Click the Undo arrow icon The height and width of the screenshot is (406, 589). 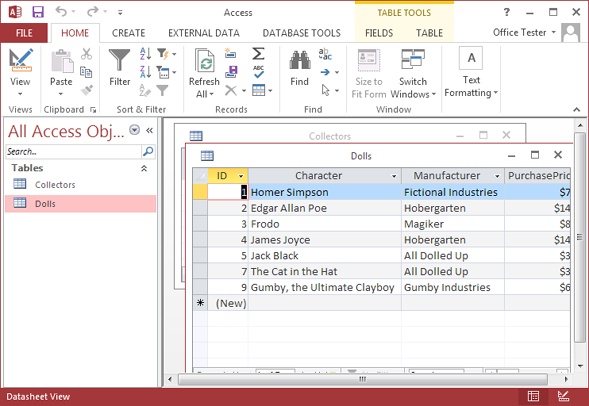point(61,12)
